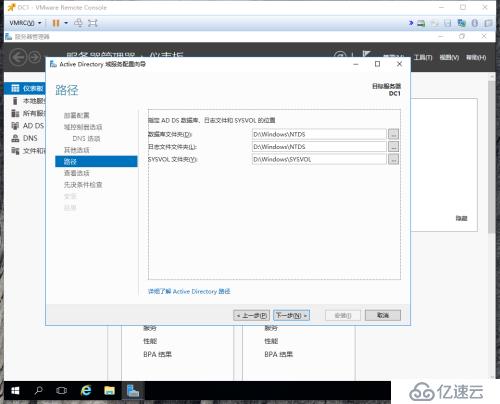This screenshot has width=500, height=404.
Task: Select the highlighted 路径 wizard step
Action: (x=96, y=161)
